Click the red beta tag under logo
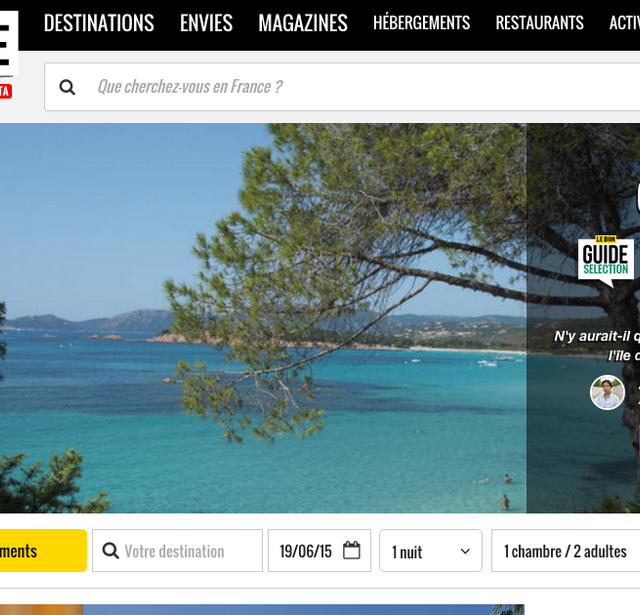The height and width of the screenshot is (615, 640). pyautogui.click(x=6, y=91)
